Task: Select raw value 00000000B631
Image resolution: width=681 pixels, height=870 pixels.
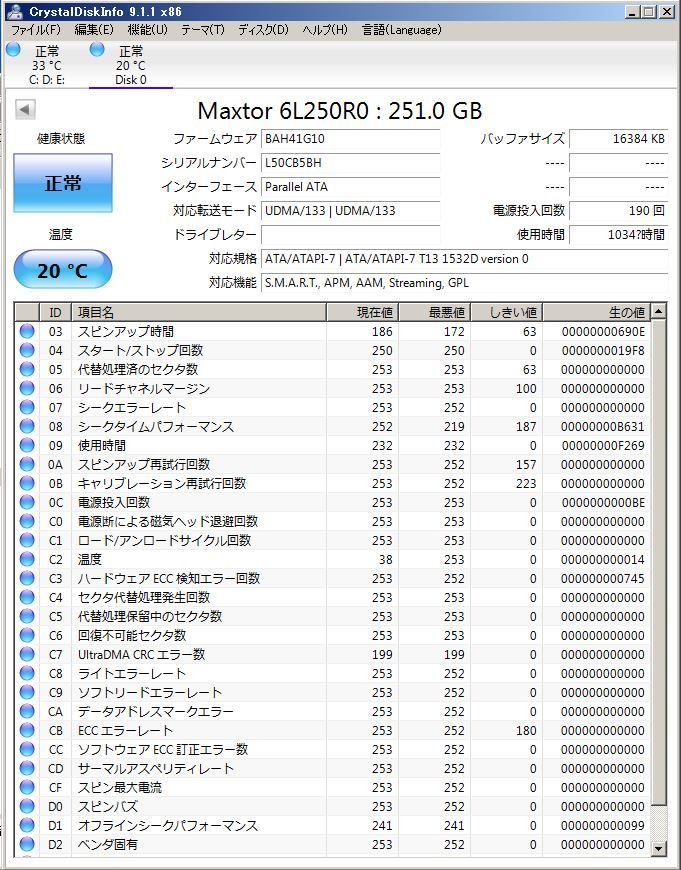Action: 603,427
